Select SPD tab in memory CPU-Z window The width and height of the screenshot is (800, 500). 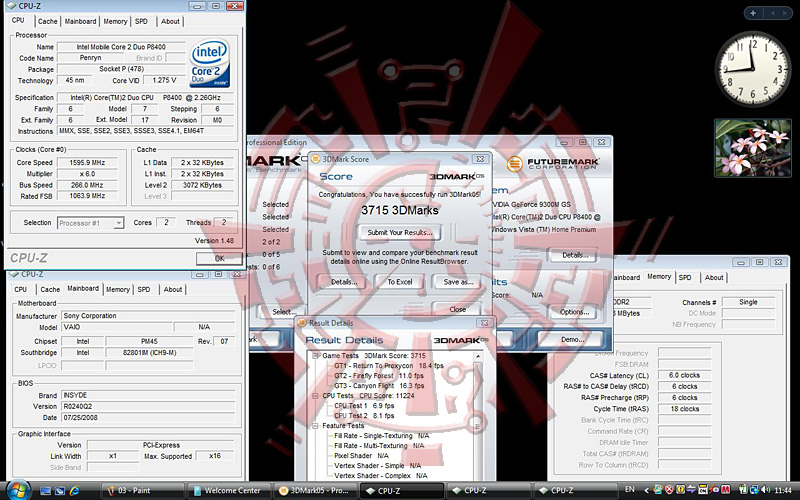click(x=685, y=278)
